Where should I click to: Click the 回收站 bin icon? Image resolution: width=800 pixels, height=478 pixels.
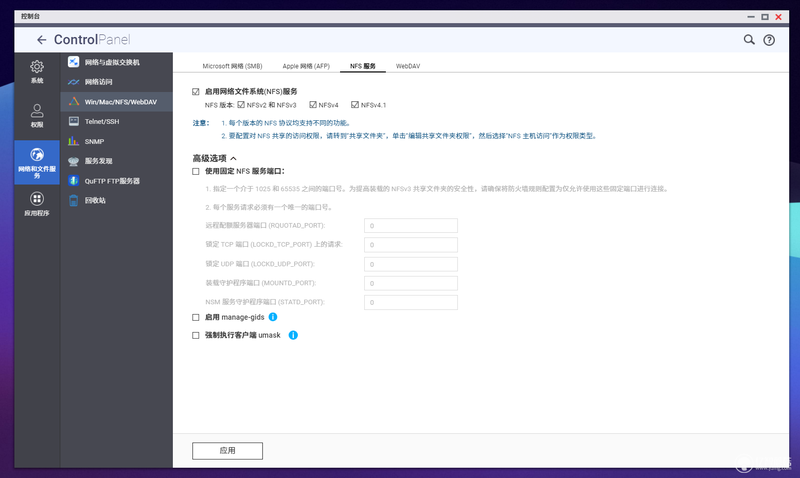(73, 200)
